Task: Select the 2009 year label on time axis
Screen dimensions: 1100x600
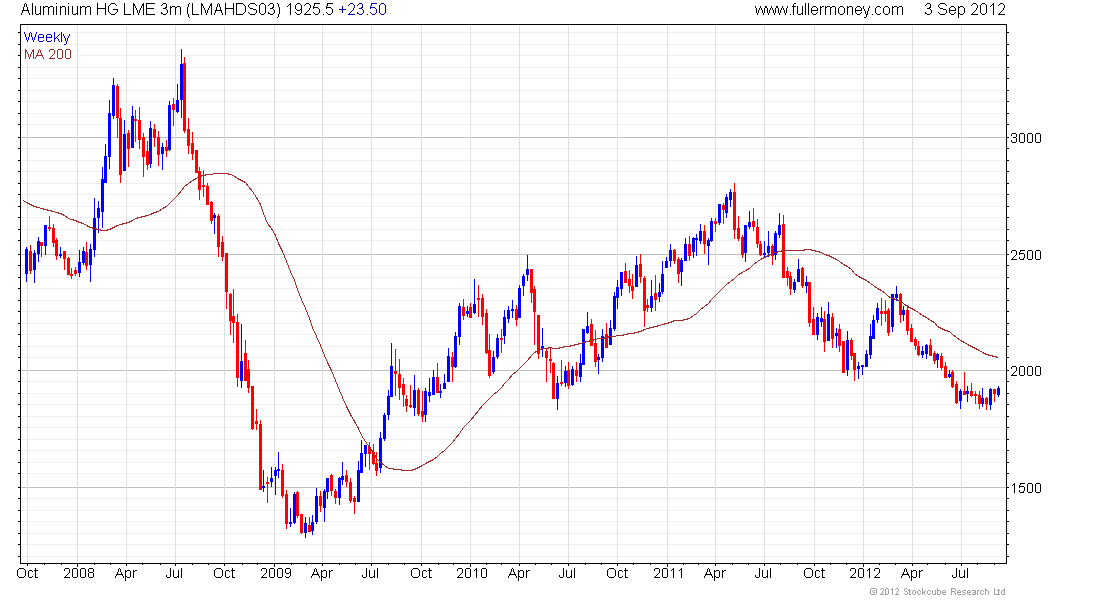Action: (275, 573)
